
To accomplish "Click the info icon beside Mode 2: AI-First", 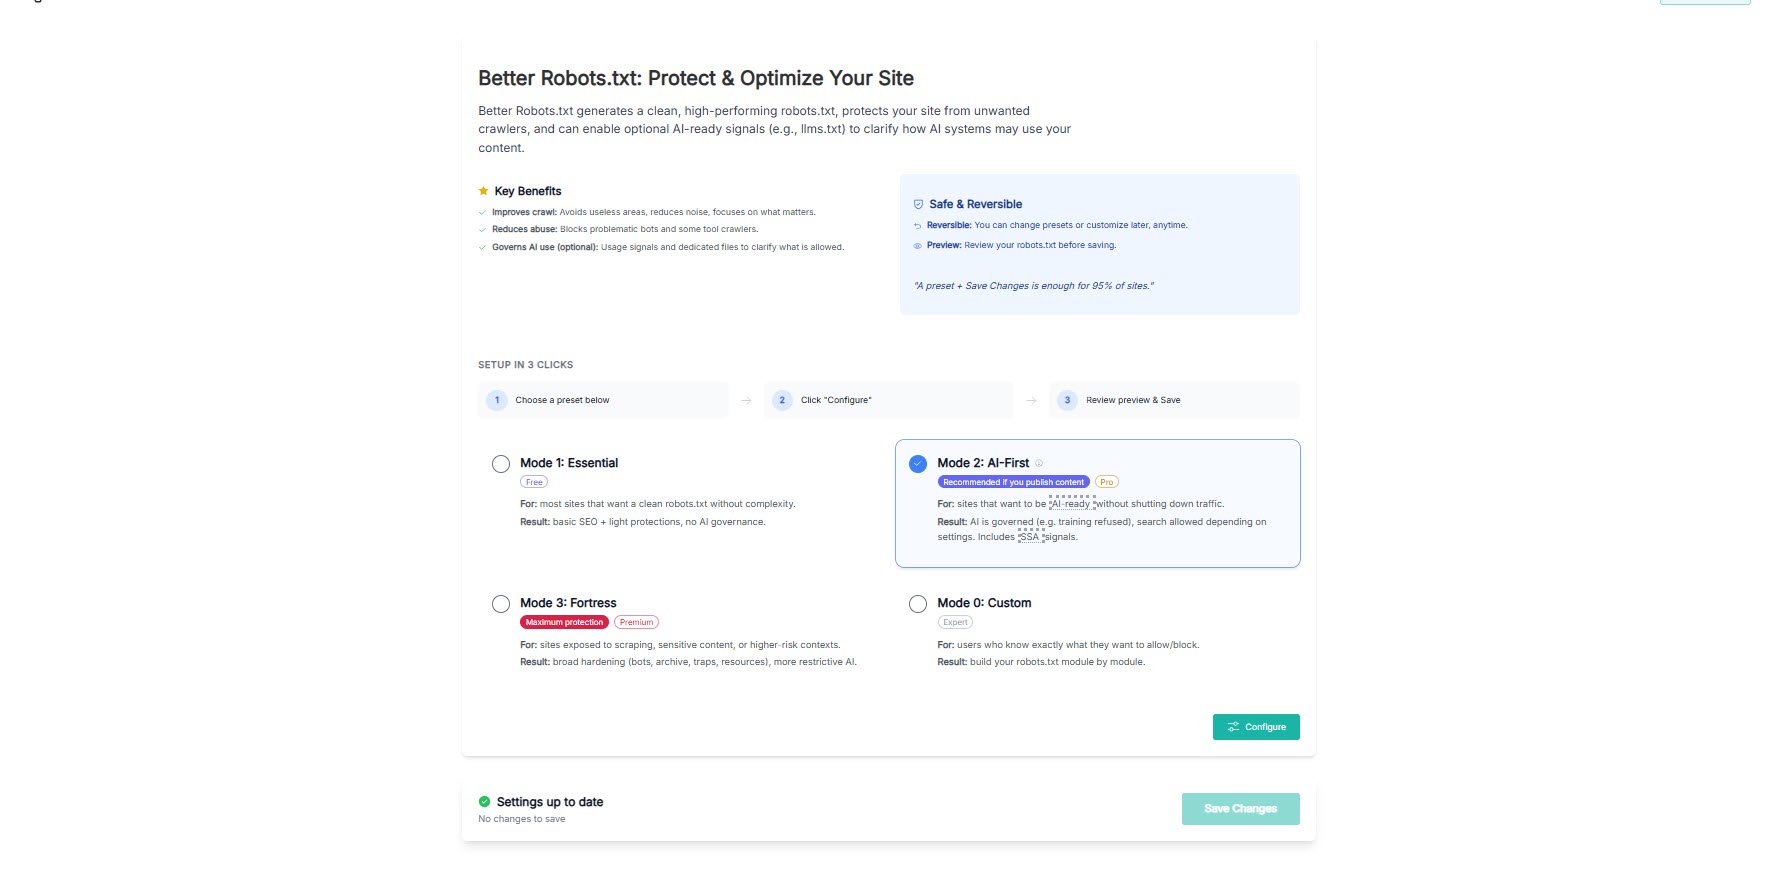I will (x=1038, y=463).
